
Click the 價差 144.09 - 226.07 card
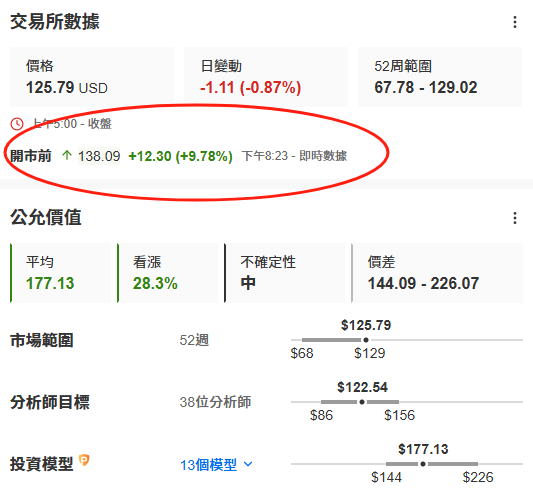pos(437,273)
